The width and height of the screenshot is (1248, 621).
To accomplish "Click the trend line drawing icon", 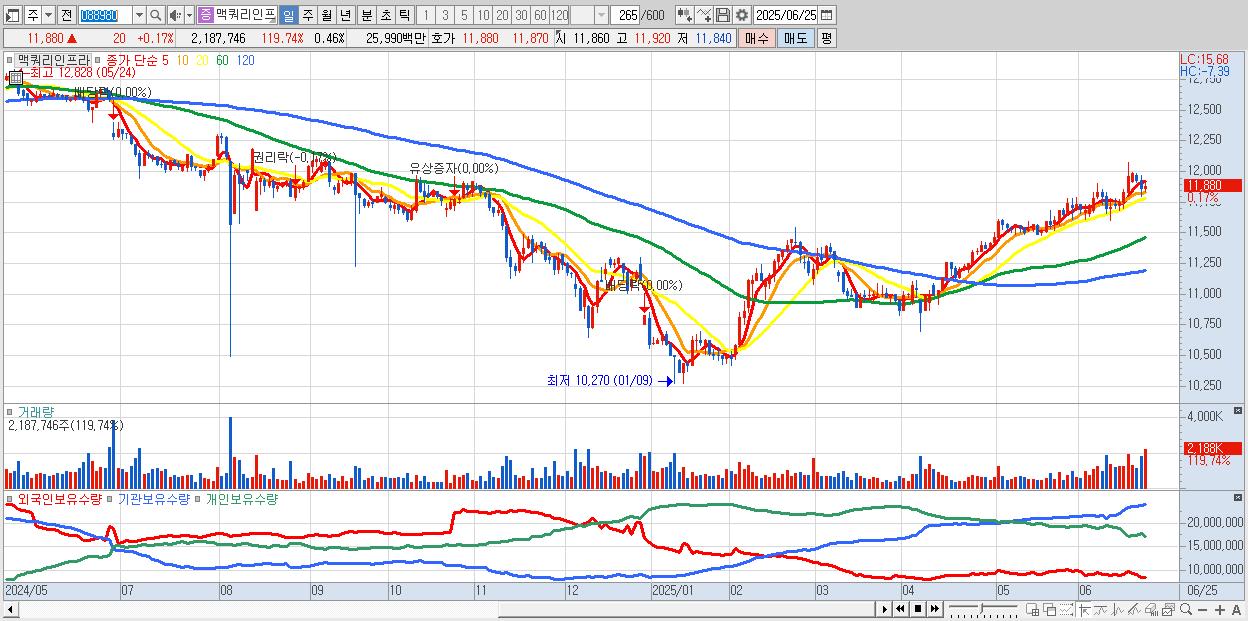I will (1101, 610).
